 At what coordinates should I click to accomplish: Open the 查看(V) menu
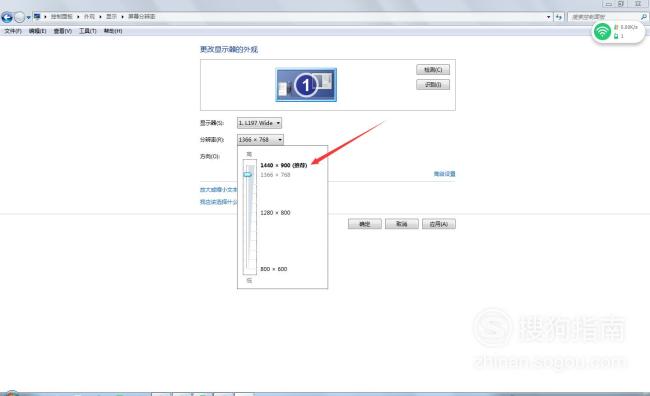point(63,31)
